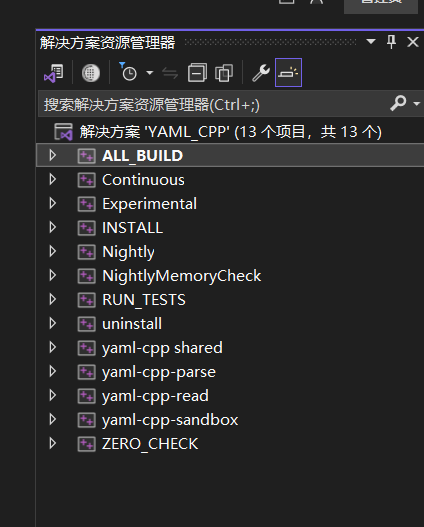Image resolution: width=424 pixels, height=527 pixels.
Task: Click the Nightly C++ project icon
Action: (x=87, y=252)
